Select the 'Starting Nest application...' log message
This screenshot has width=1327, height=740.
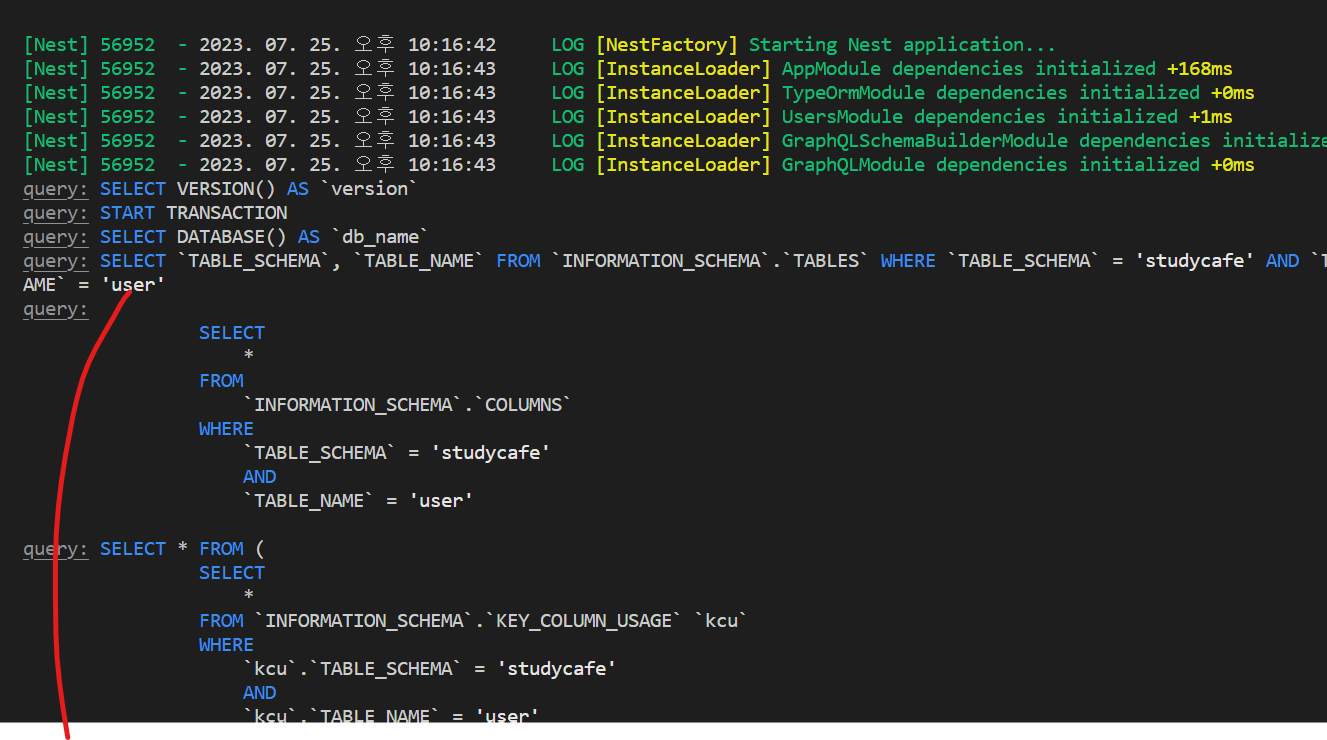[902, 45]
